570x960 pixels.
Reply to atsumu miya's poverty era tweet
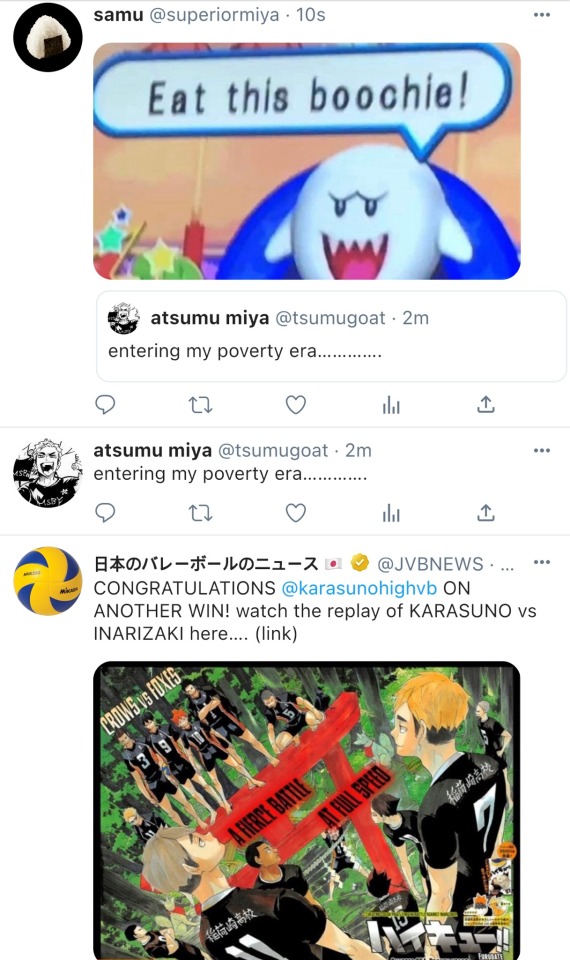pyautogui.click(x=105, y=513)
